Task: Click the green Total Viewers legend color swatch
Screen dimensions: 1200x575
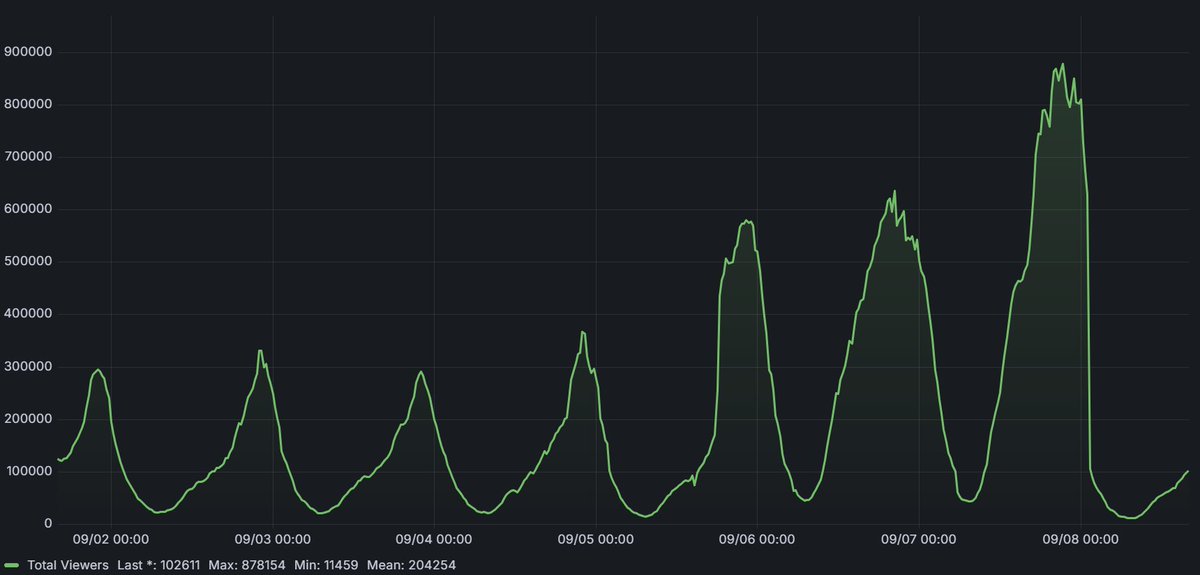Action: click(x=13, y=565)
